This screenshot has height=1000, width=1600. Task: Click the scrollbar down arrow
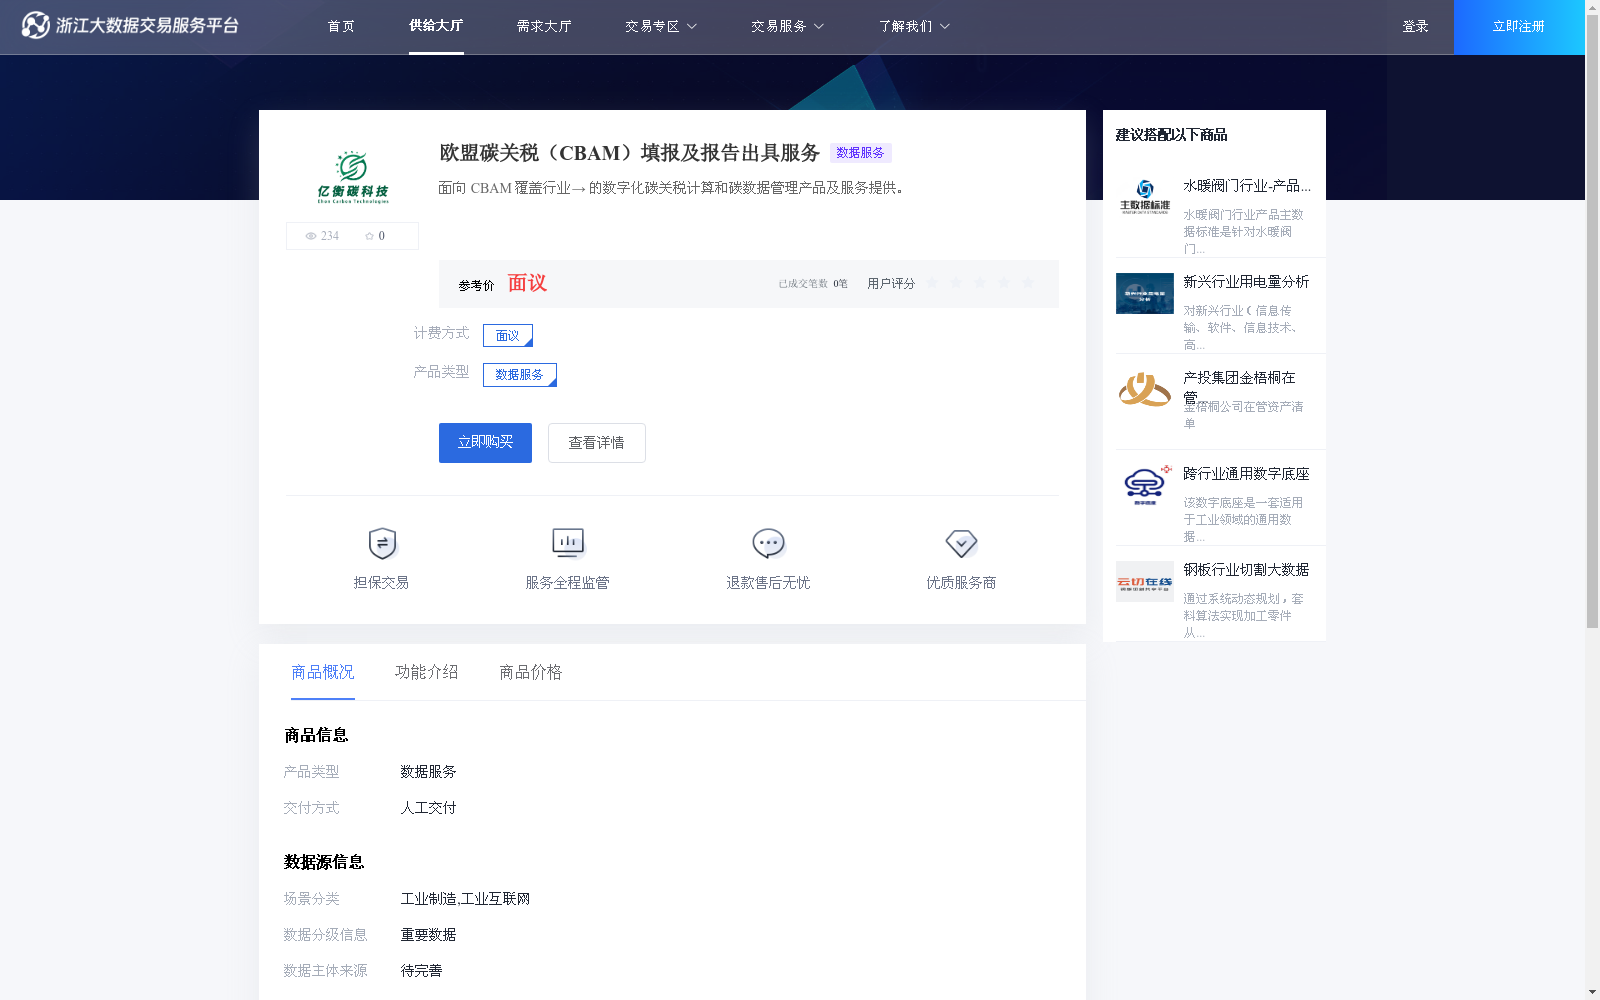coord(1592,992)
